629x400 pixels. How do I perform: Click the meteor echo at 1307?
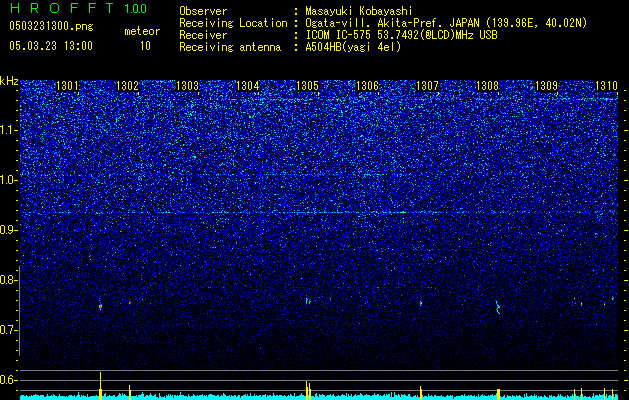pyautogui.click(x=421, y=303)
